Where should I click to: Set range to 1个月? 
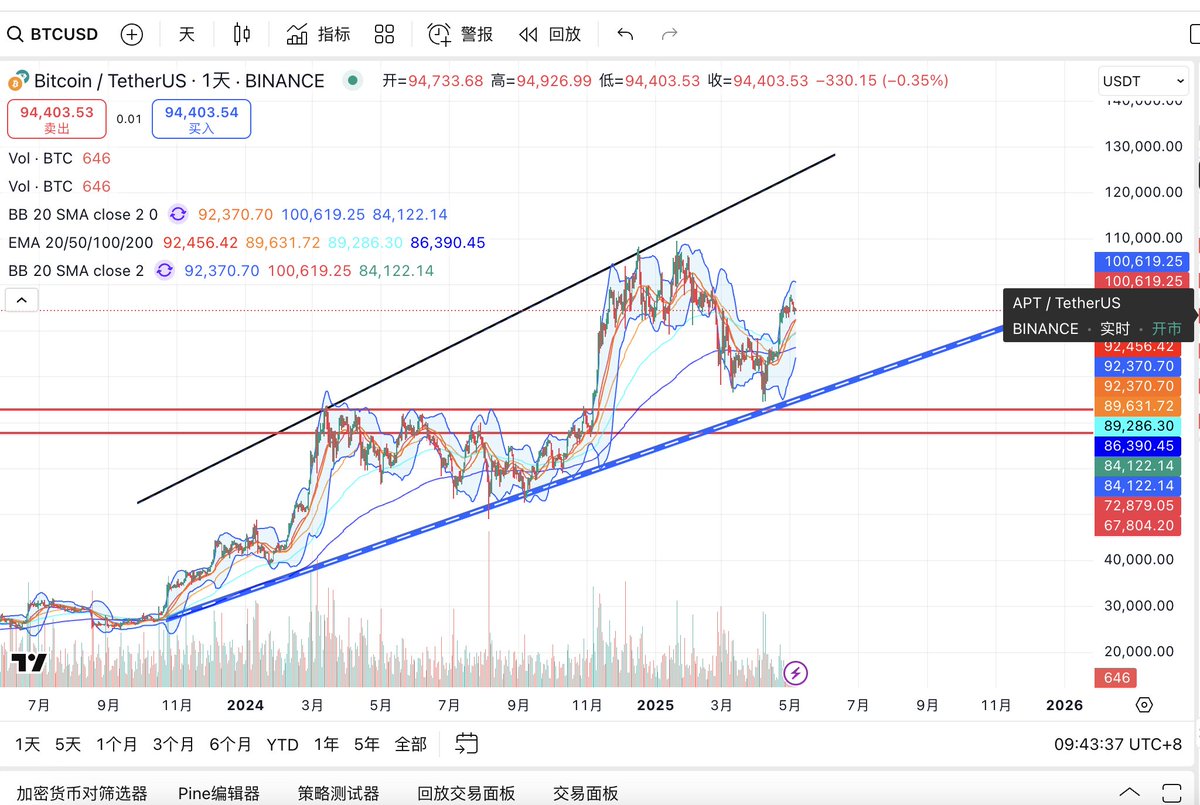point(117,744)
